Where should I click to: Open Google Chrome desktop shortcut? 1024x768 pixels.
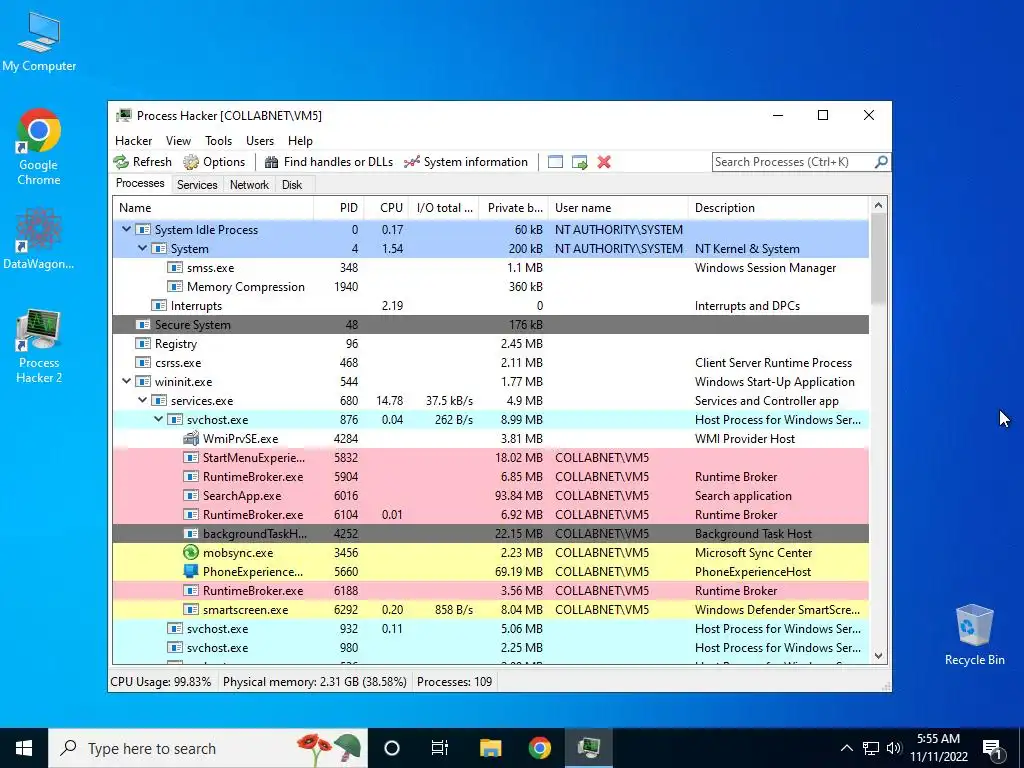(x=39, y=148)
